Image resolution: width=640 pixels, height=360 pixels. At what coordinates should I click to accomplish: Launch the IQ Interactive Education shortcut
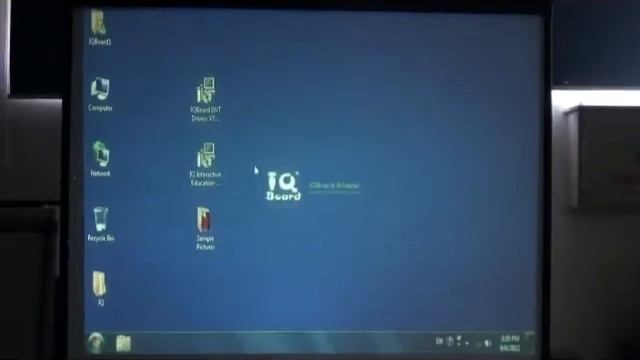tap(205, 164)
